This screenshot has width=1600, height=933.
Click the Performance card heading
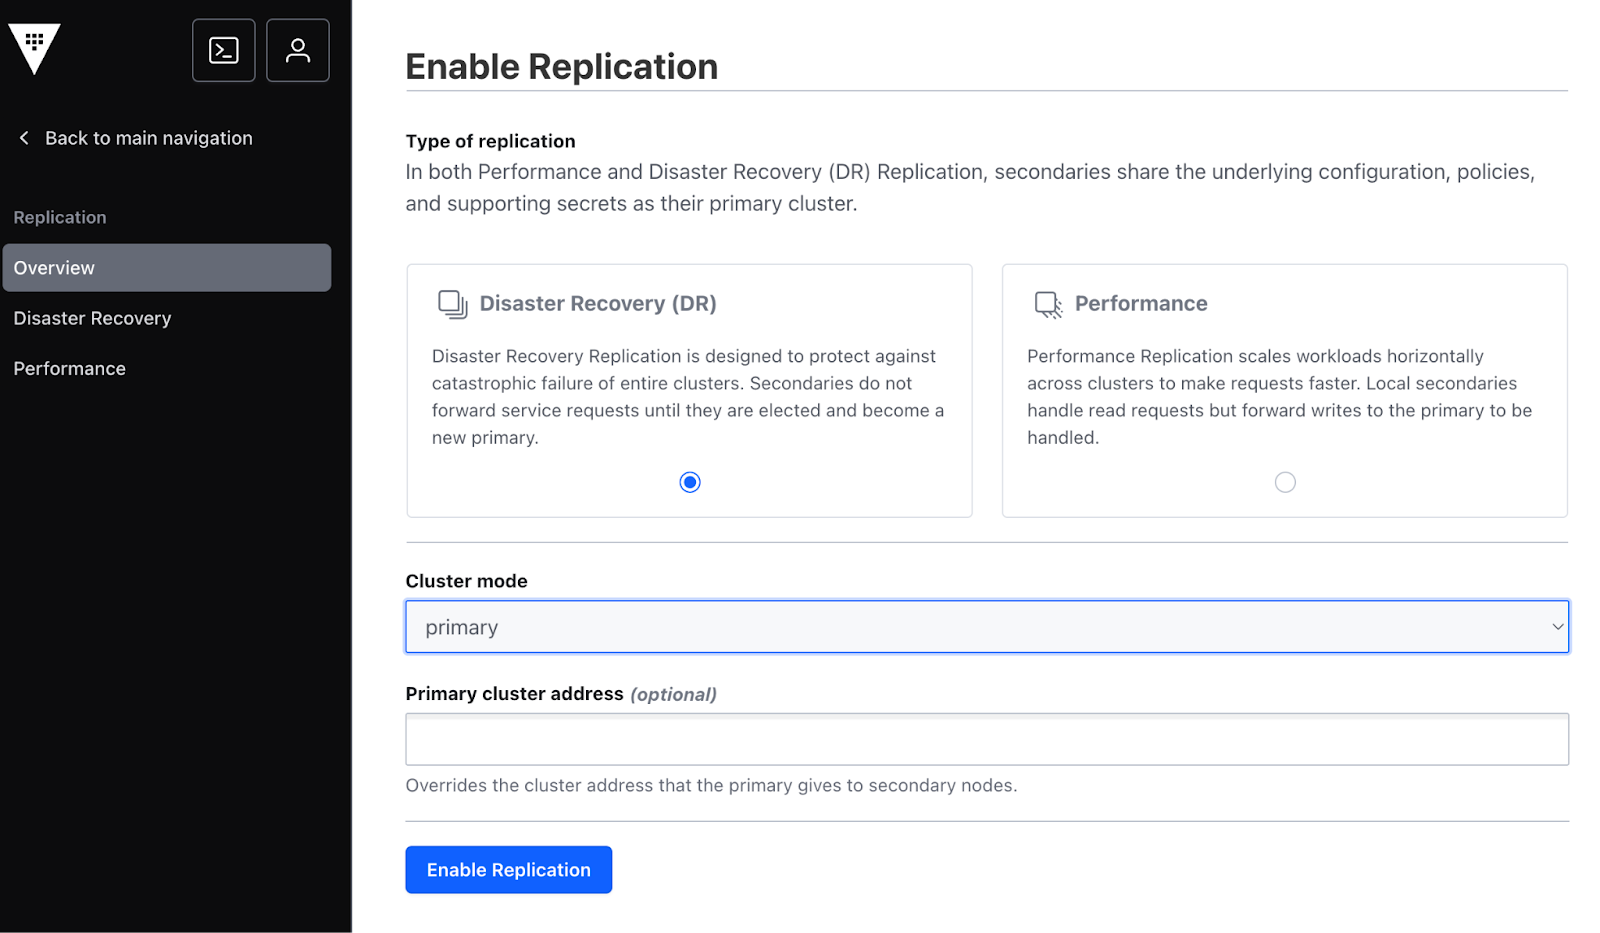point(1141,303)
